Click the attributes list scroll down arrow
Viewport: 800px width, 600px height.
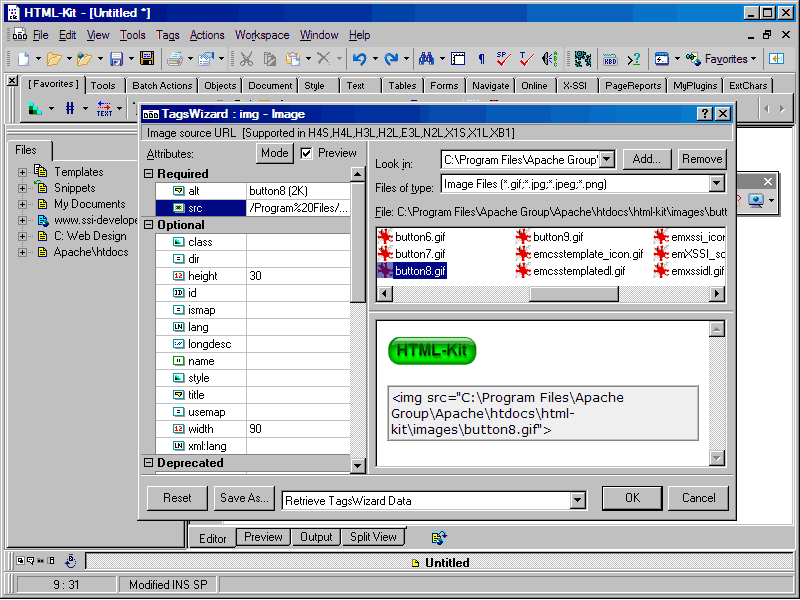click(x=358, y=465)
